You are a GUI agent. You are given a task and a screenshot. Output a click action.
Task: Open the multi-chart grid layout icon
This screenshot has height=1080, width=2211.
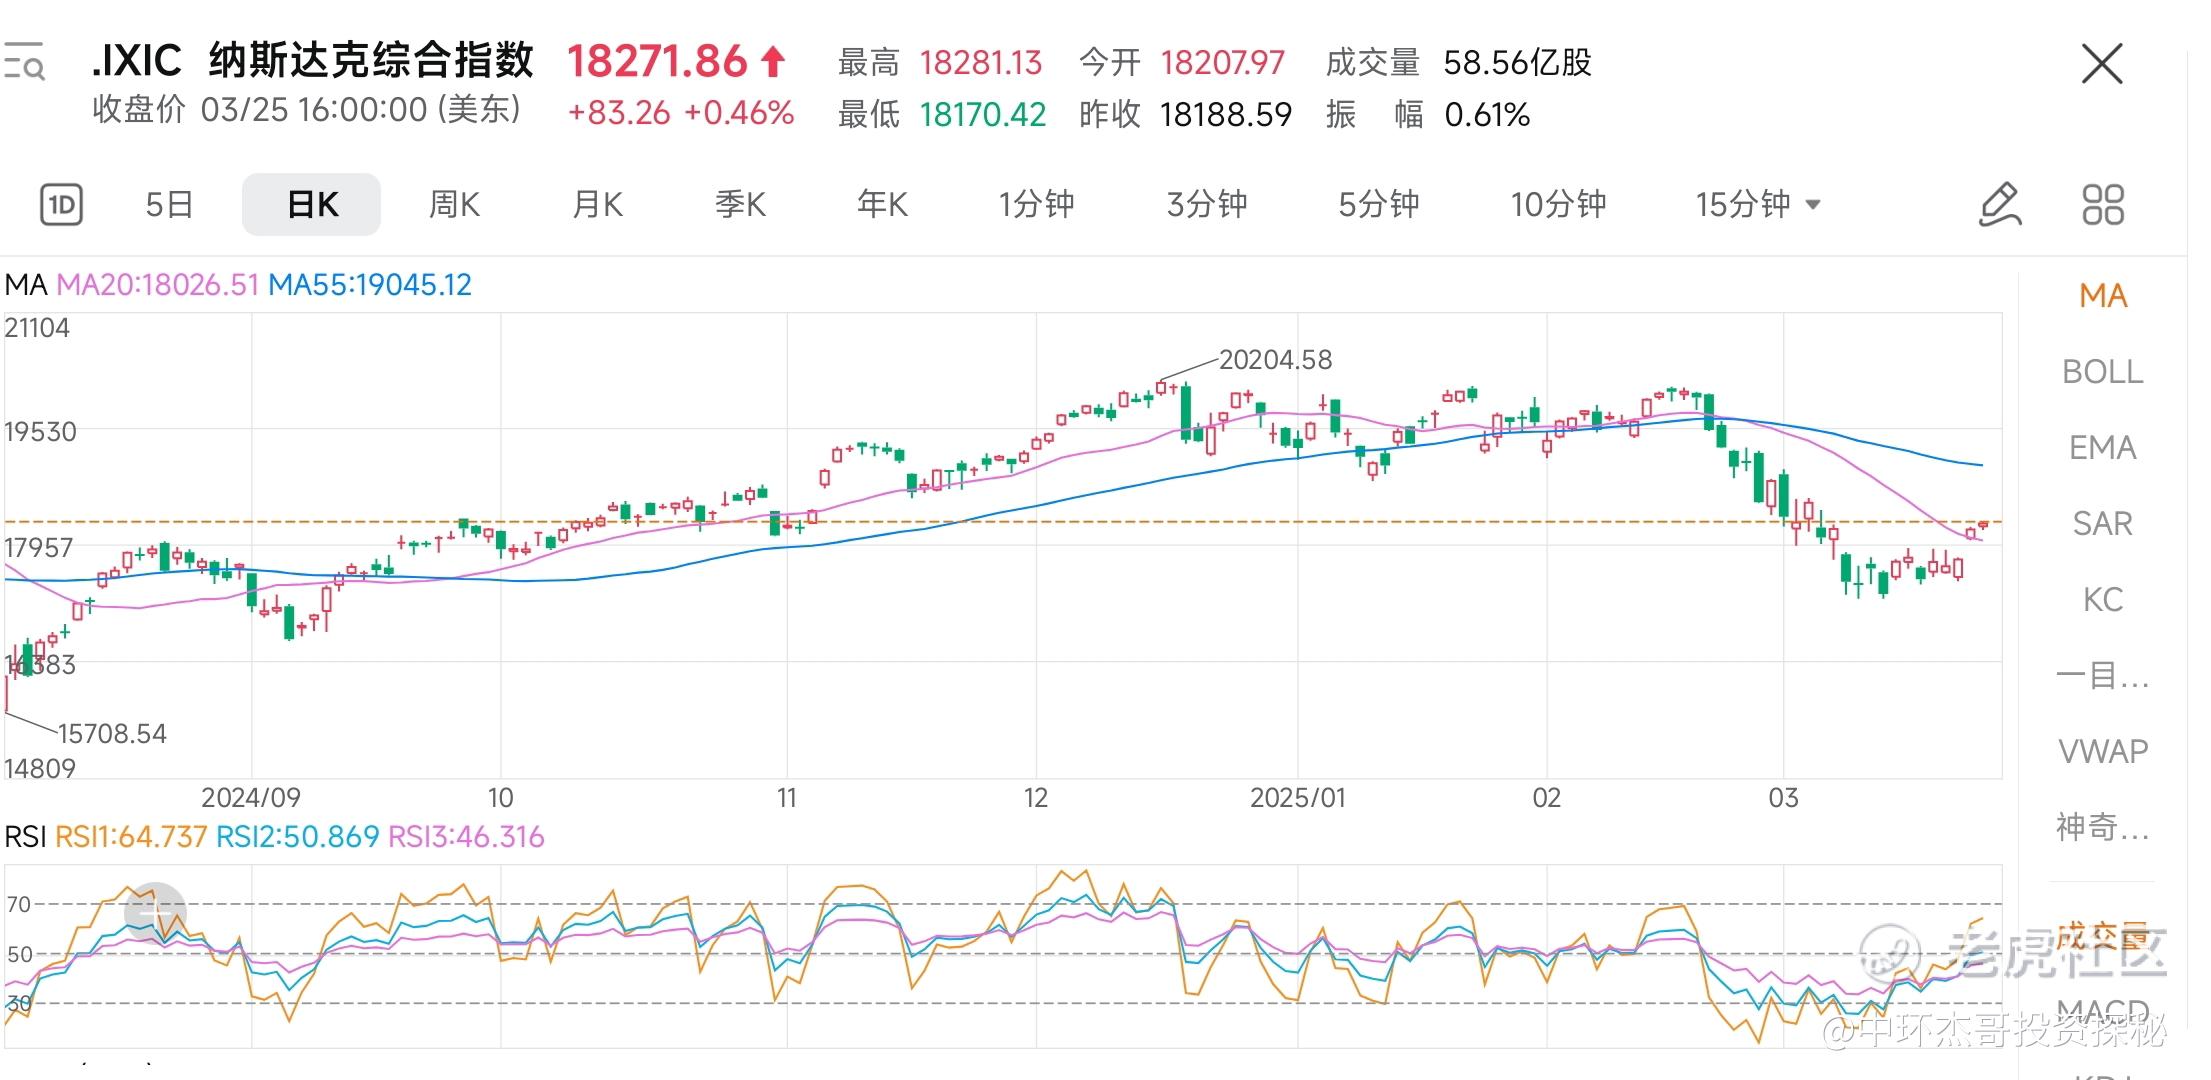click(x=2102, y=205)
